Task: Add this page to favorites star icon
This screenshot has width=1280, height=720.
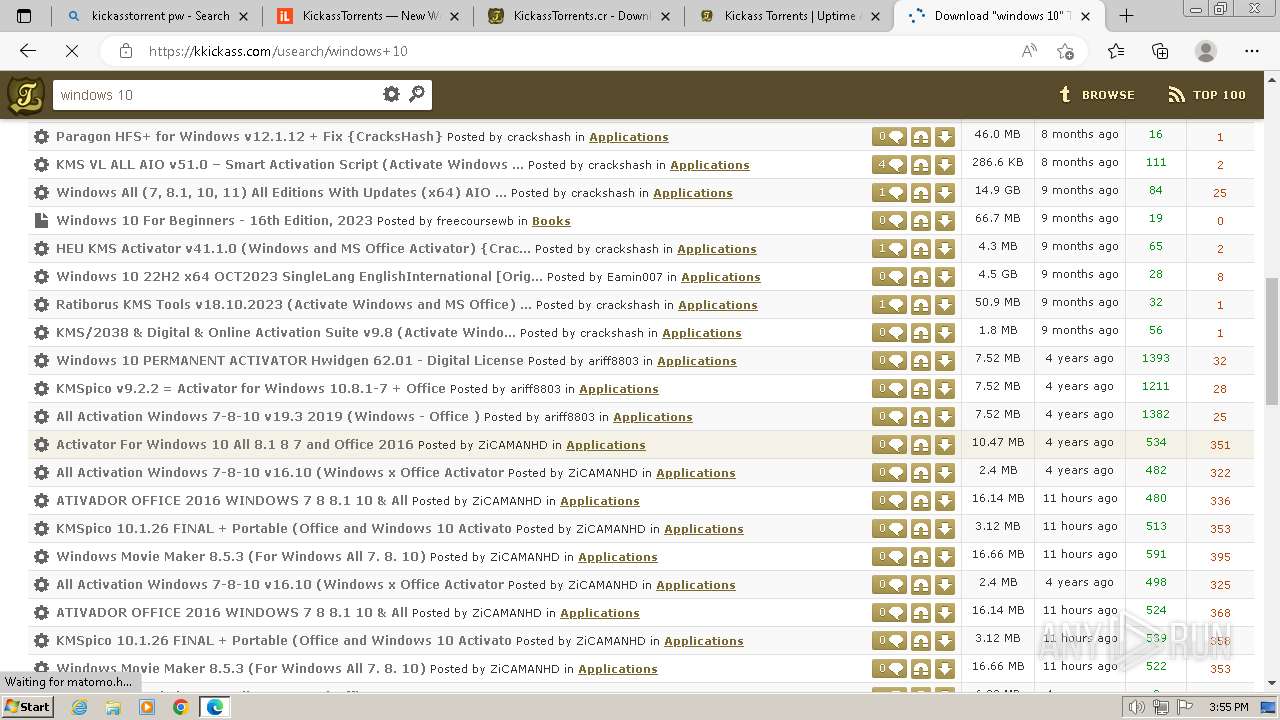Action: 1065,51
